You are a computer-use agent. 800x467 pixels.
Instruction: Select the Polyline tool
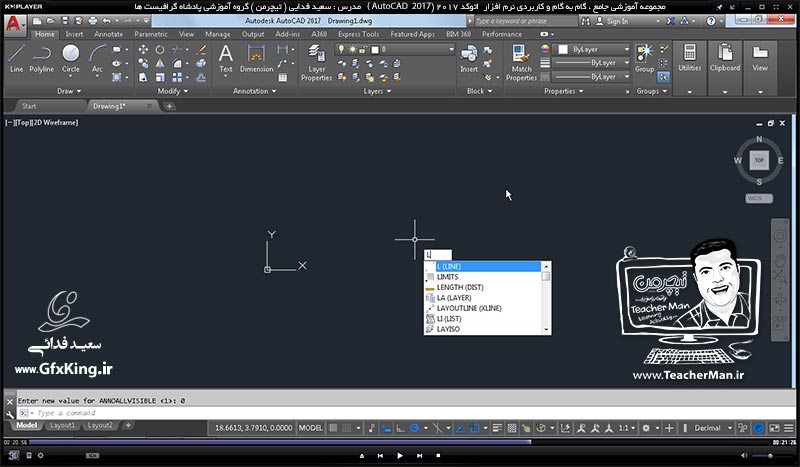[x=41, y=59]
